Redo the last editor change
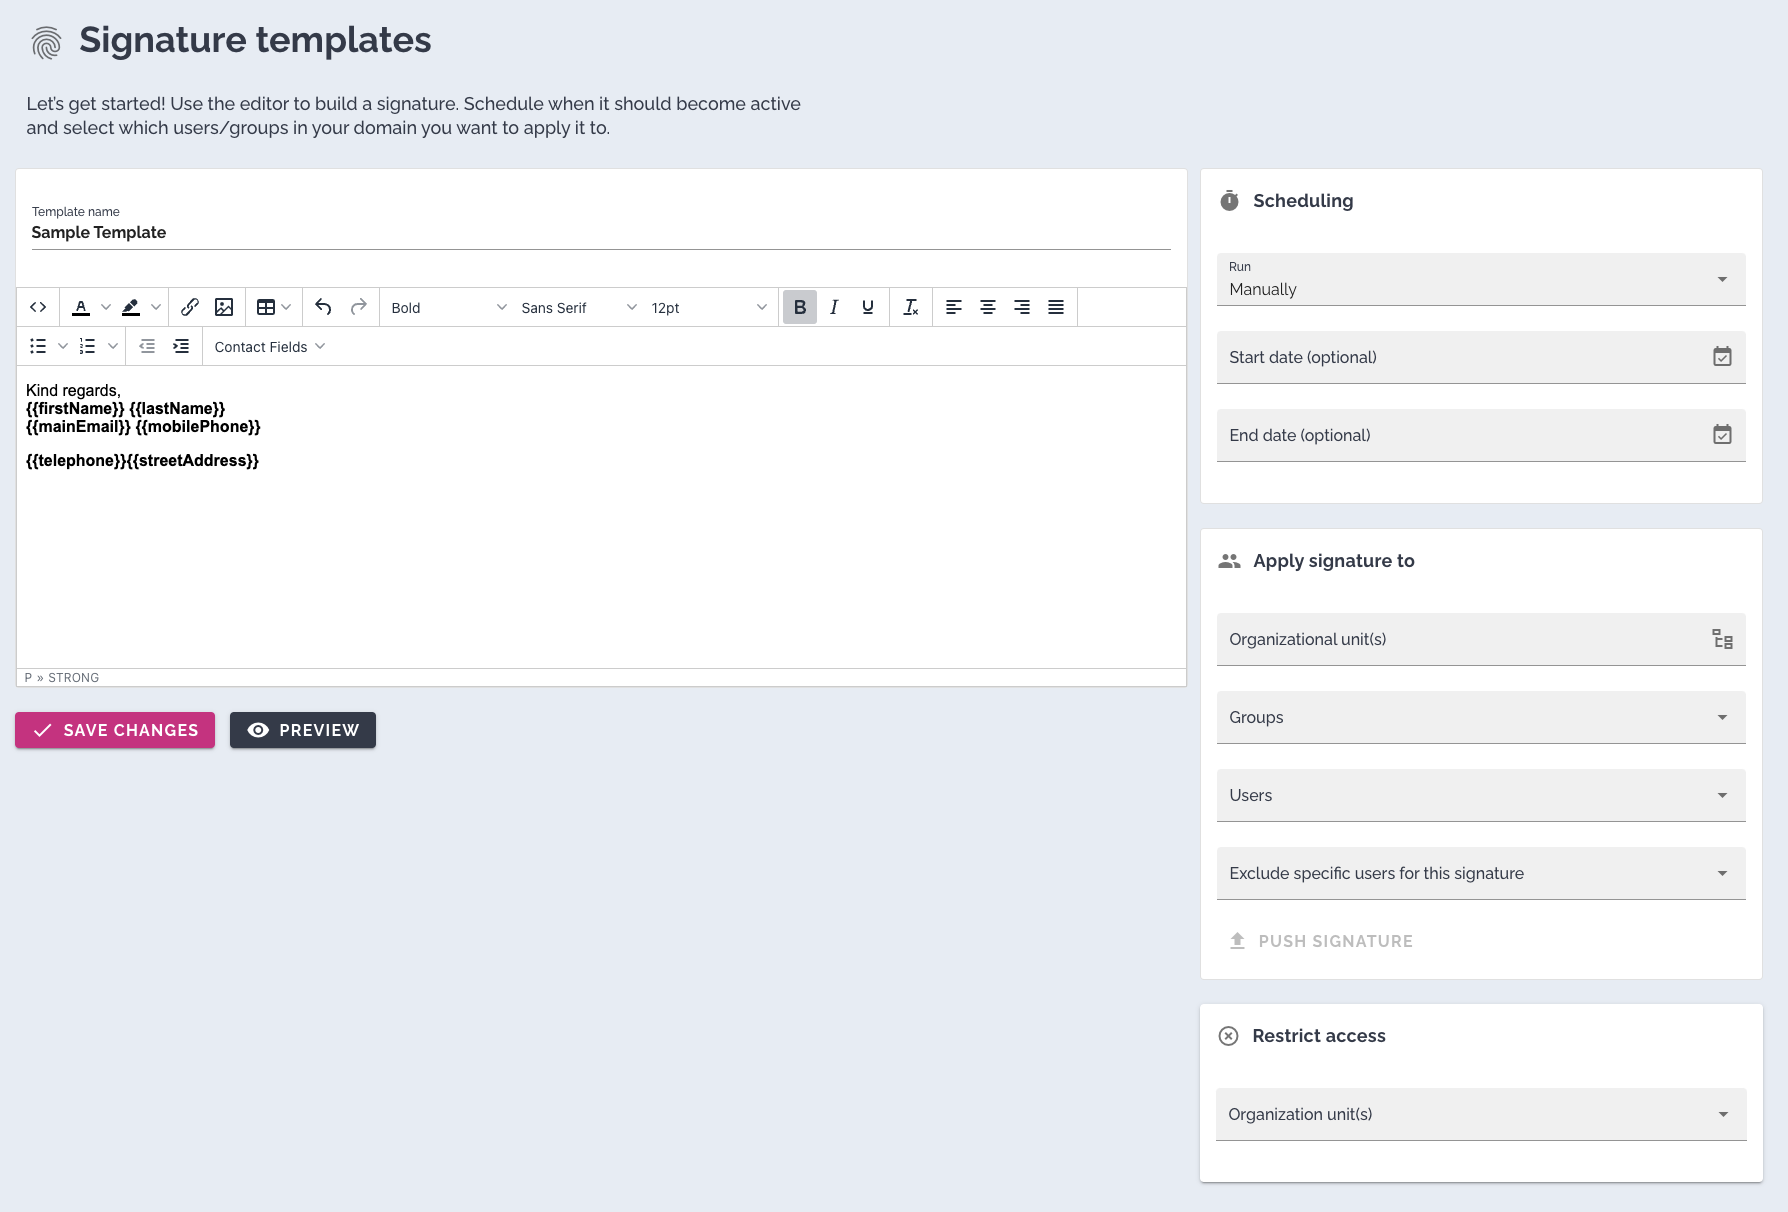 tap(357, 307)
